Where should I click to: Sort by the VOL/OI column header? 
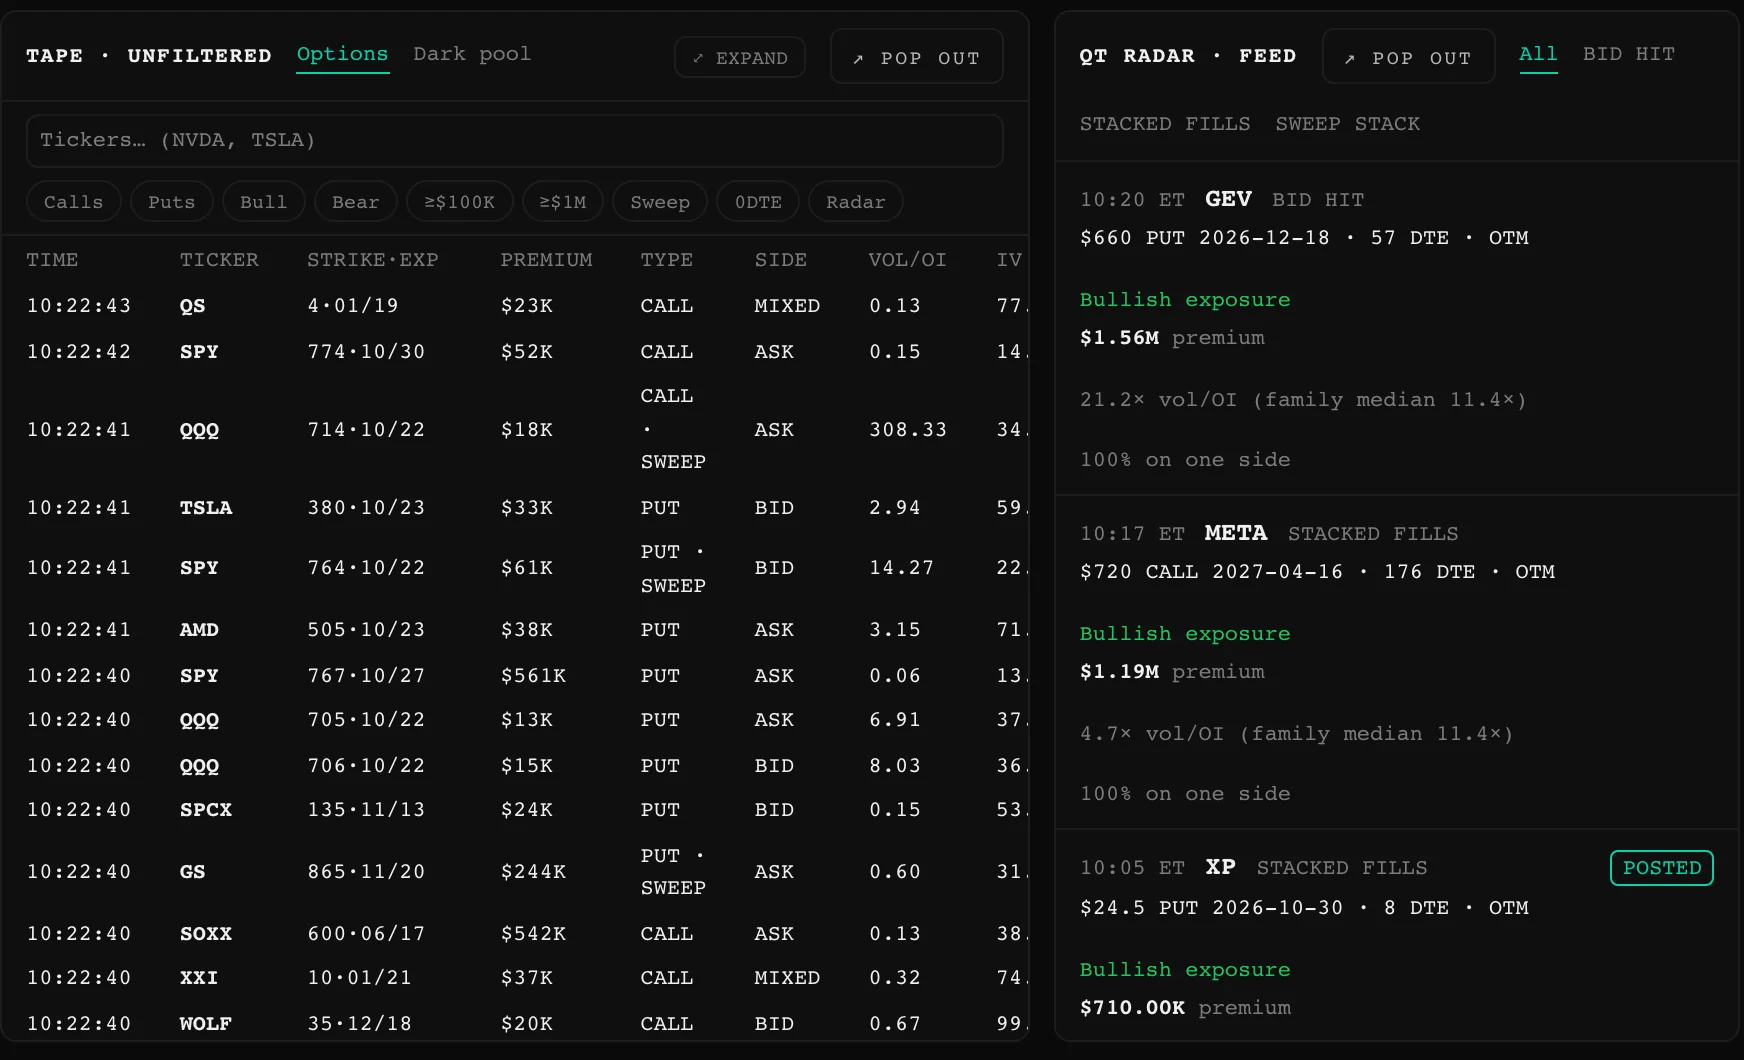[x=907, y=260]
